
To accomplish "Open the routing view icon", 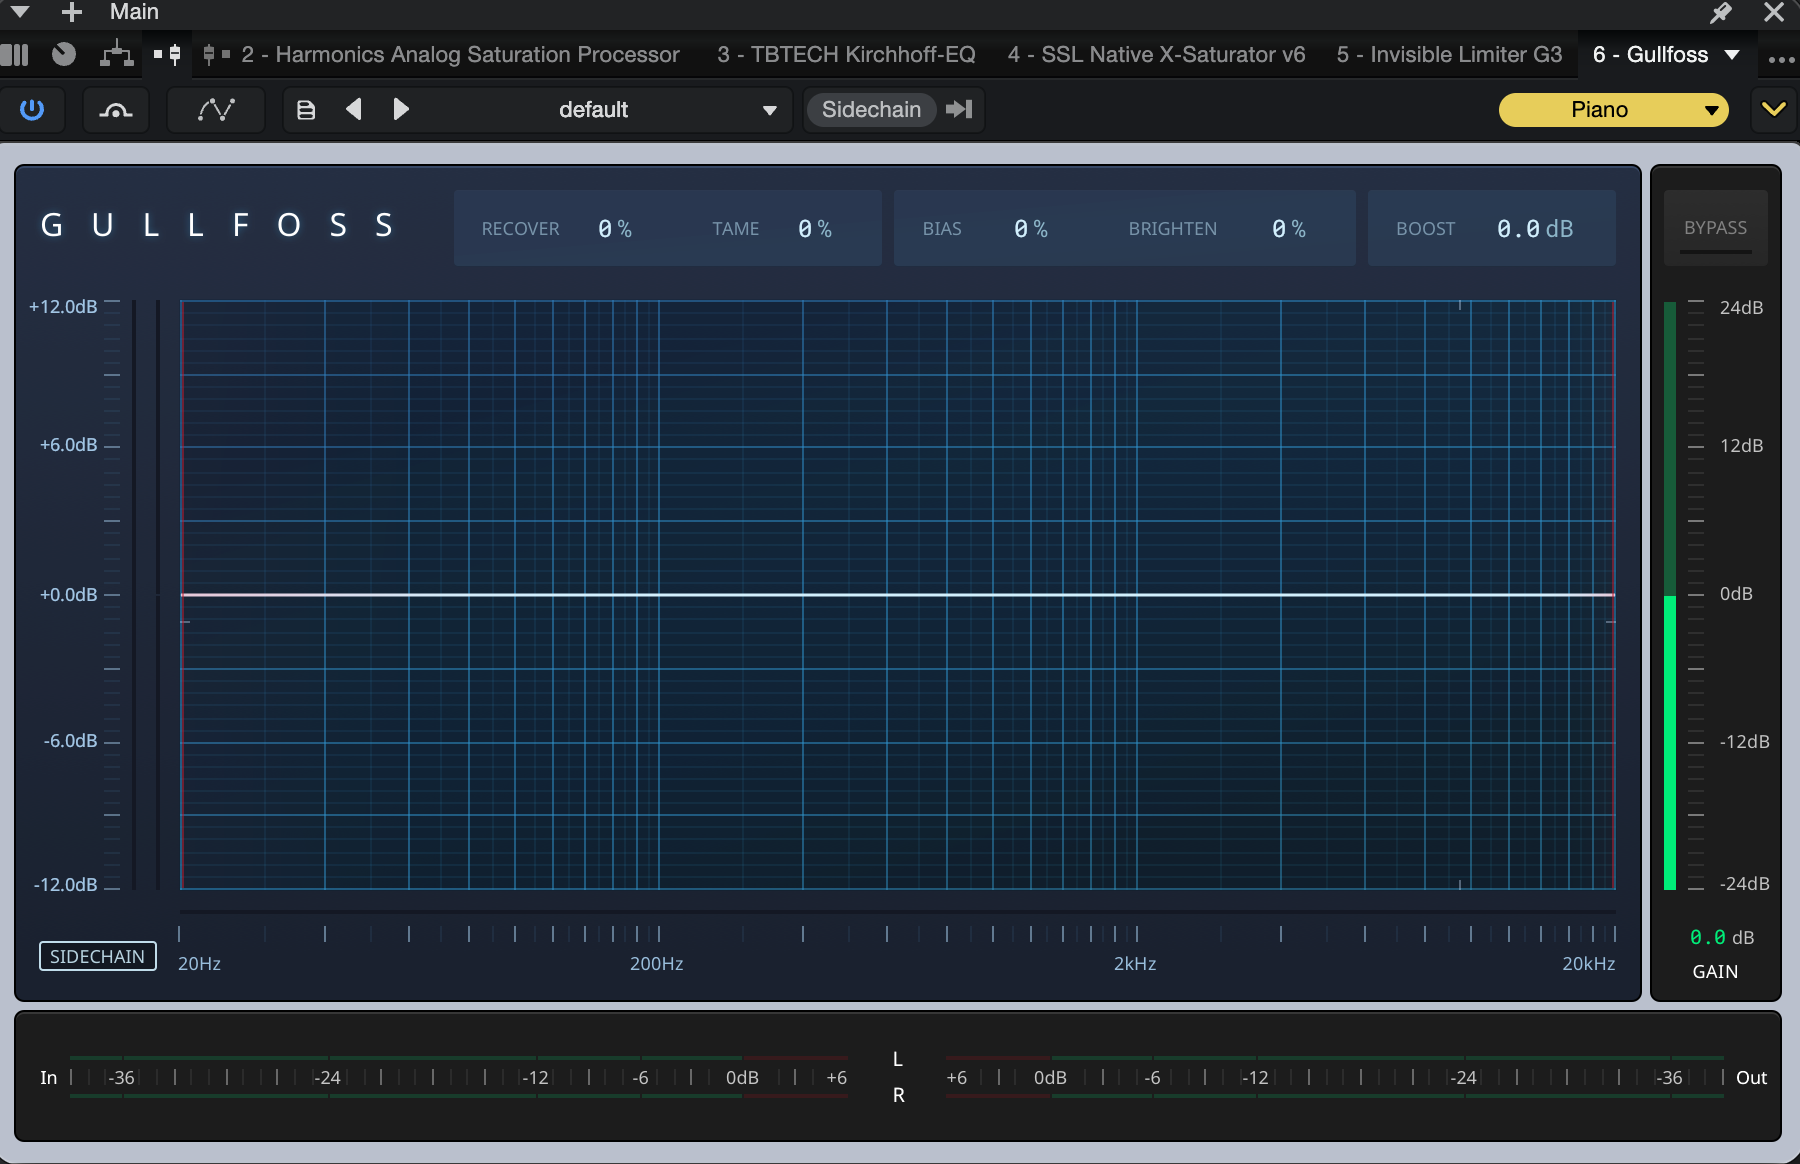I will (x=117, y=54).
